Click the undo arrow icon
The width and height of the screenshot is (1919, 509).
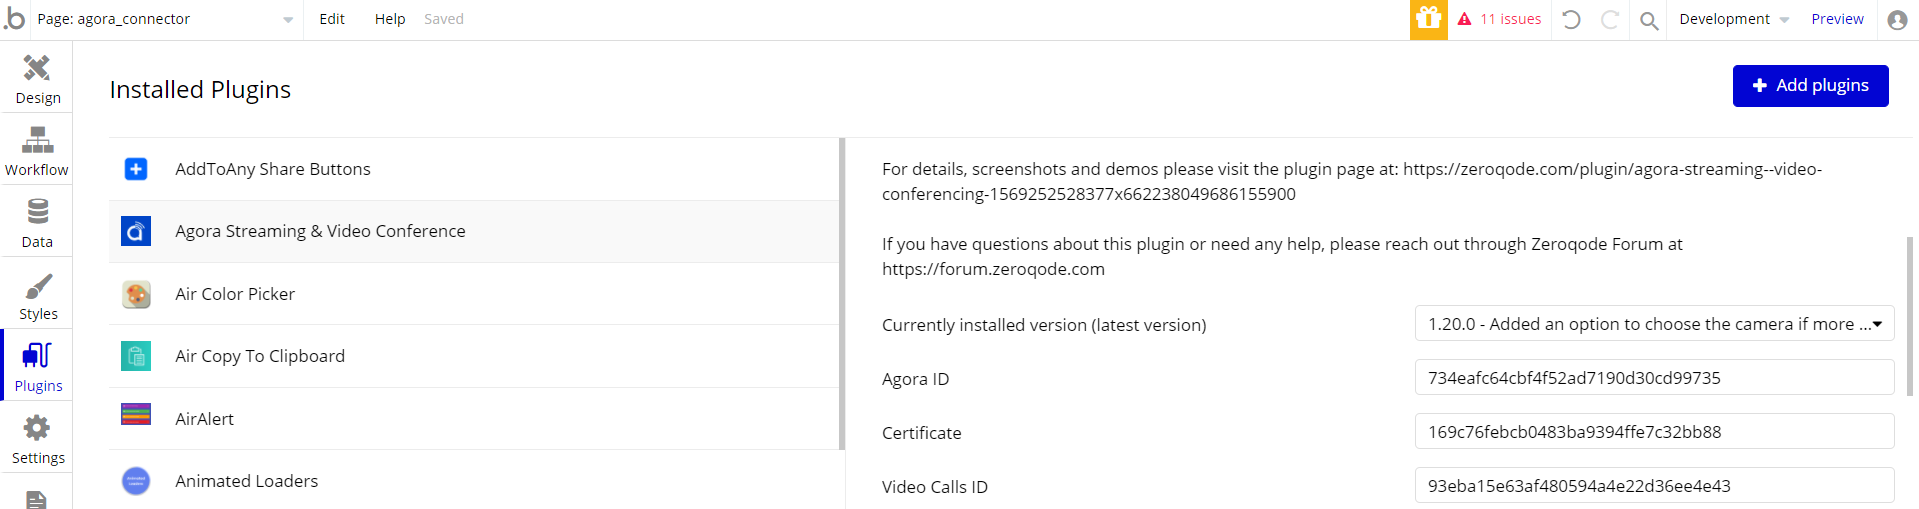[x=1571, y=19]
